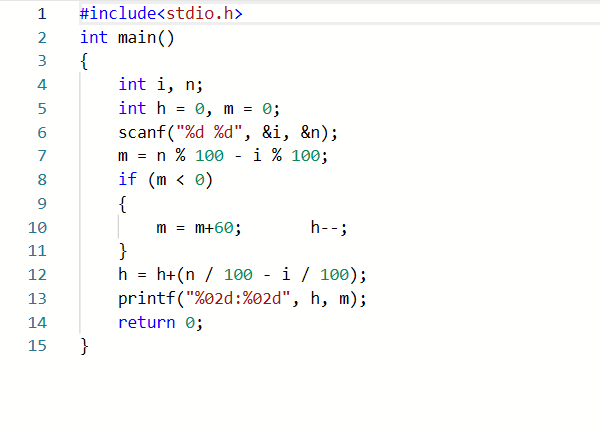
Task: Click line number 9 in the gutter
Action: 42,203
